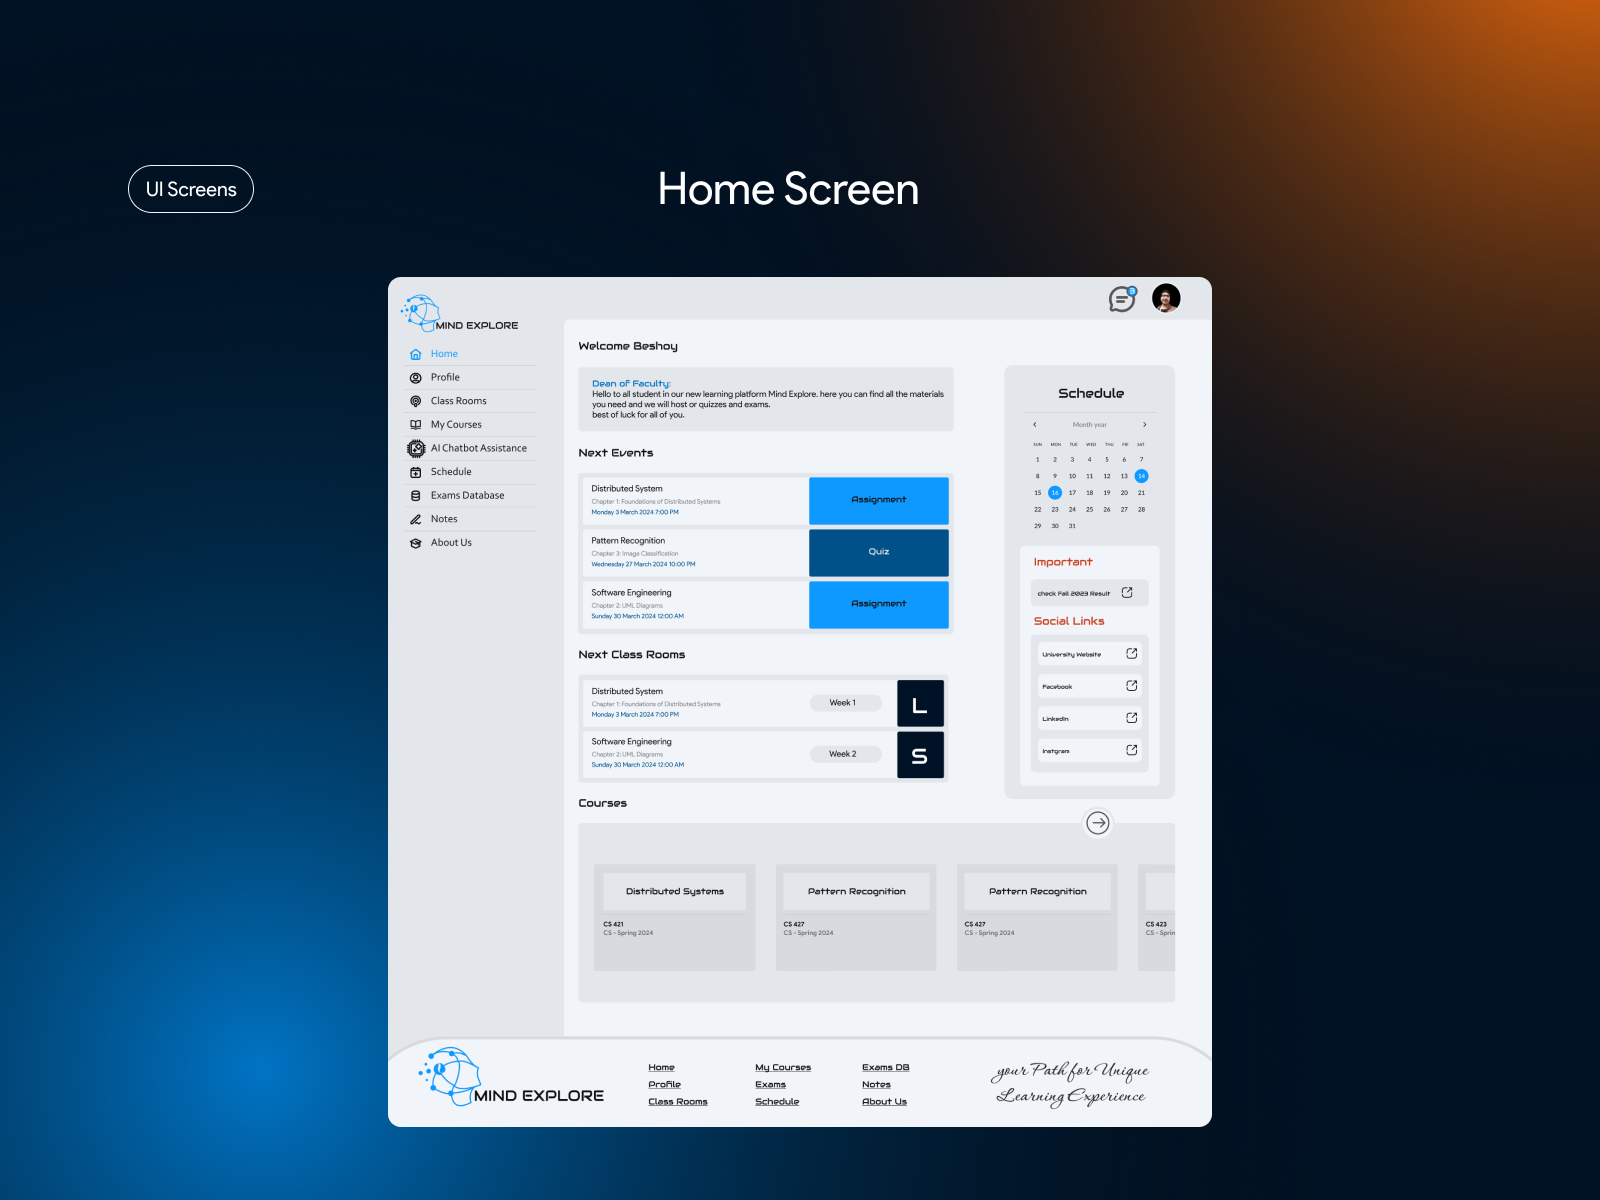Click the user profile avatar

pos(1166,298)
